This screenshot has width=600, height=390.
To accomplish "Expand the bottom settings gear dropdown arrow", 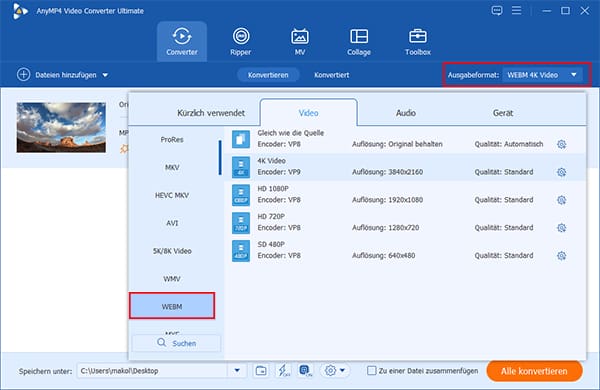I will pos(342,370).
